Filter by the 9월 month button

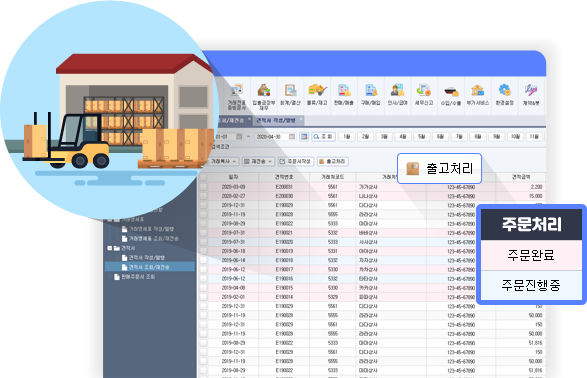[496, 137]
